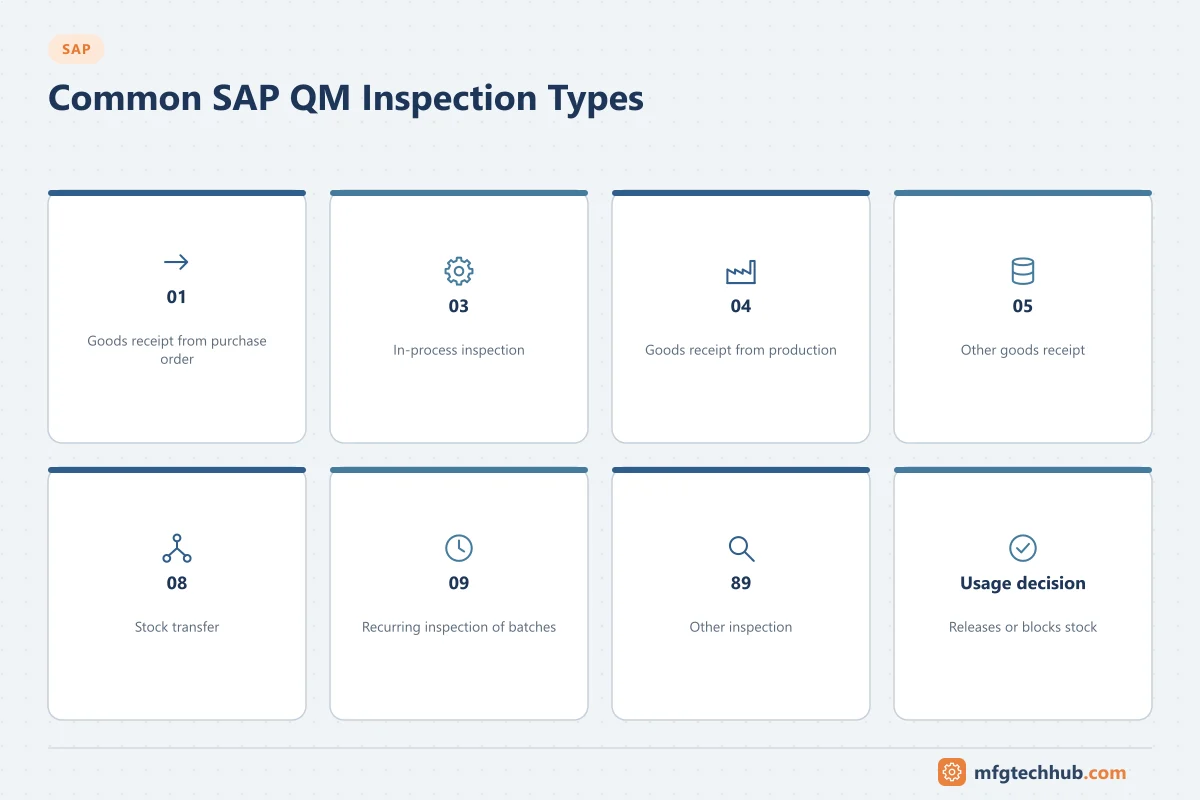The width and height of the screenshot is (1200, 800).
Task: Select the number 09
Action: pos(459,583)
